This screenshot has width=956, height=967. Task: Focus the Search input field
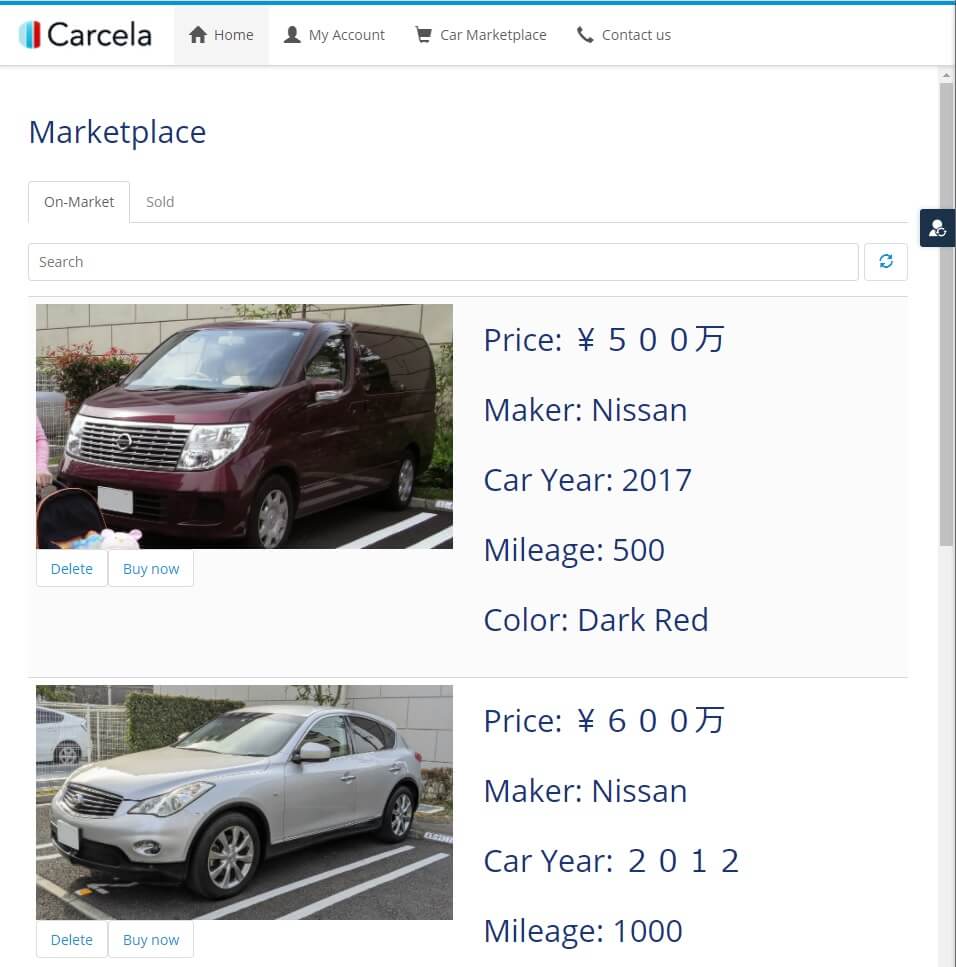[443, 262]
